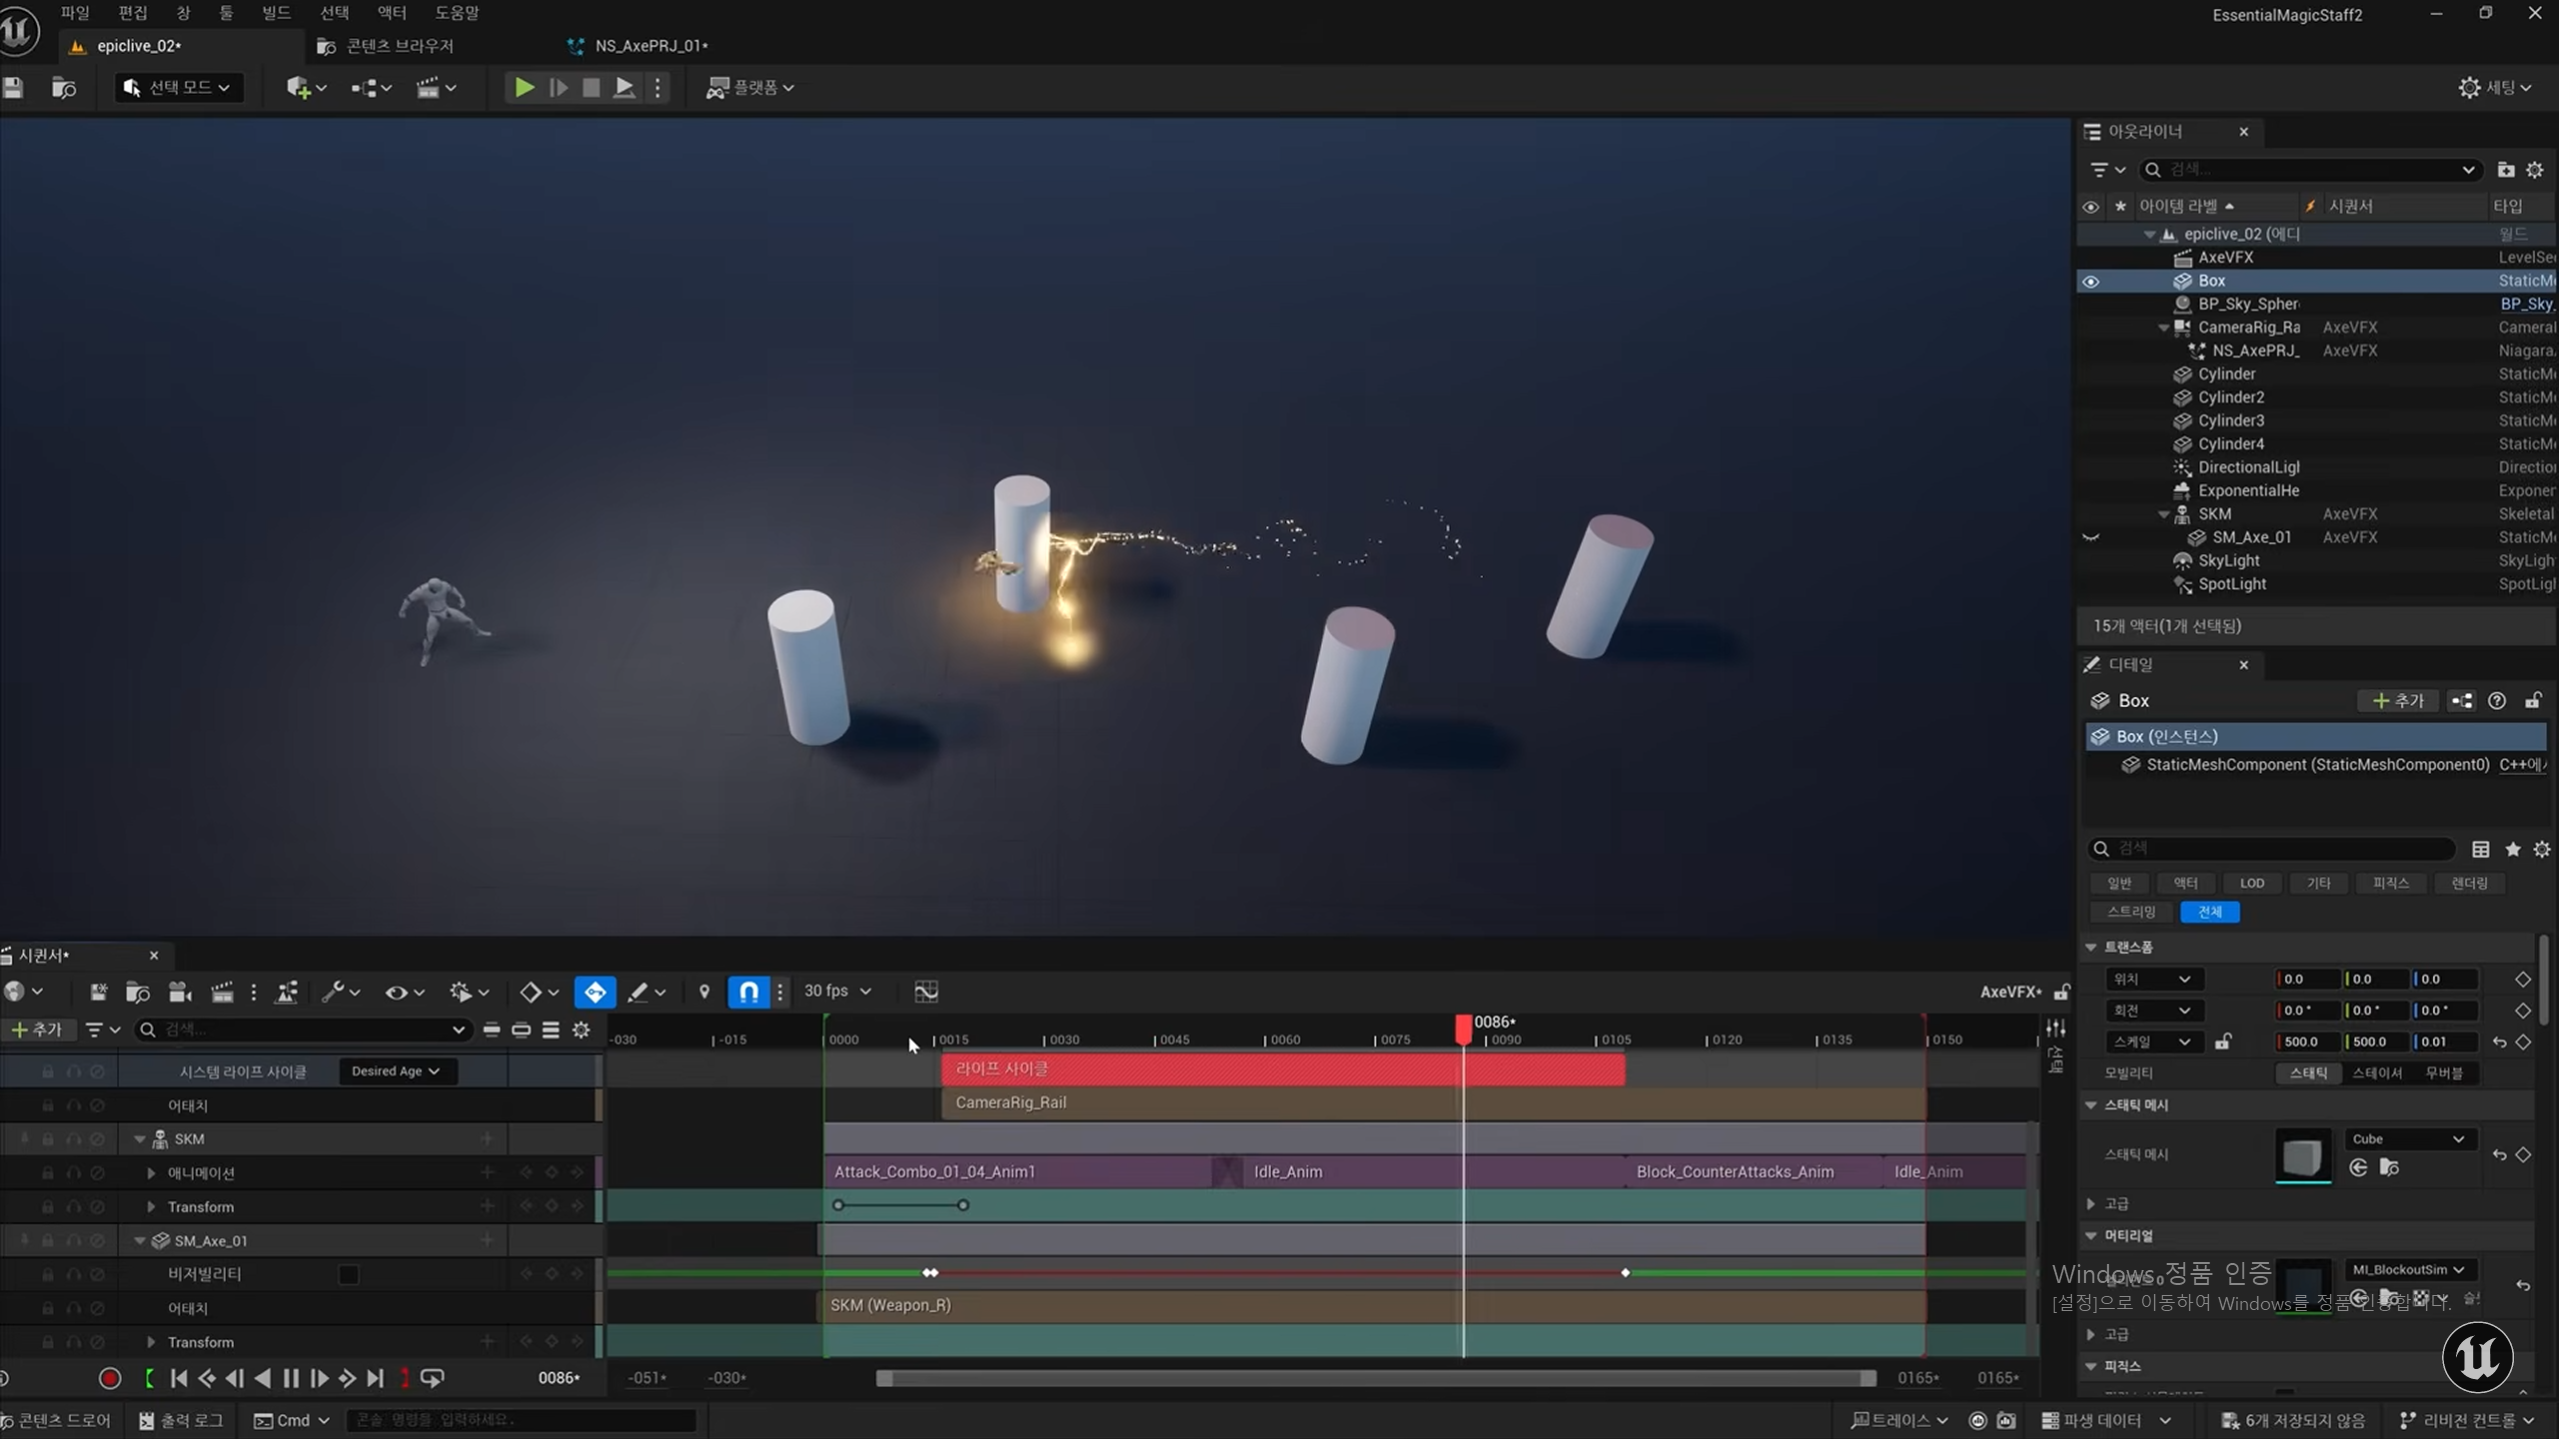Select Stationary mobility option
Image resolution: width=2559 pixels, height=1439 pixels.
pos(2376,1072)
